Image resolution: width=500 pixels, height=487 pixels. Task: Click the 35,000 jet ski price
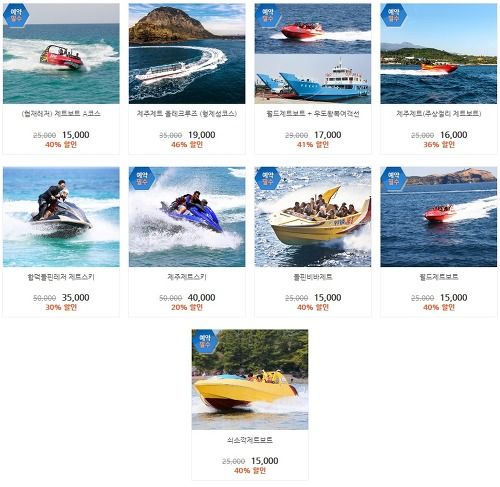tap(76, 297)
